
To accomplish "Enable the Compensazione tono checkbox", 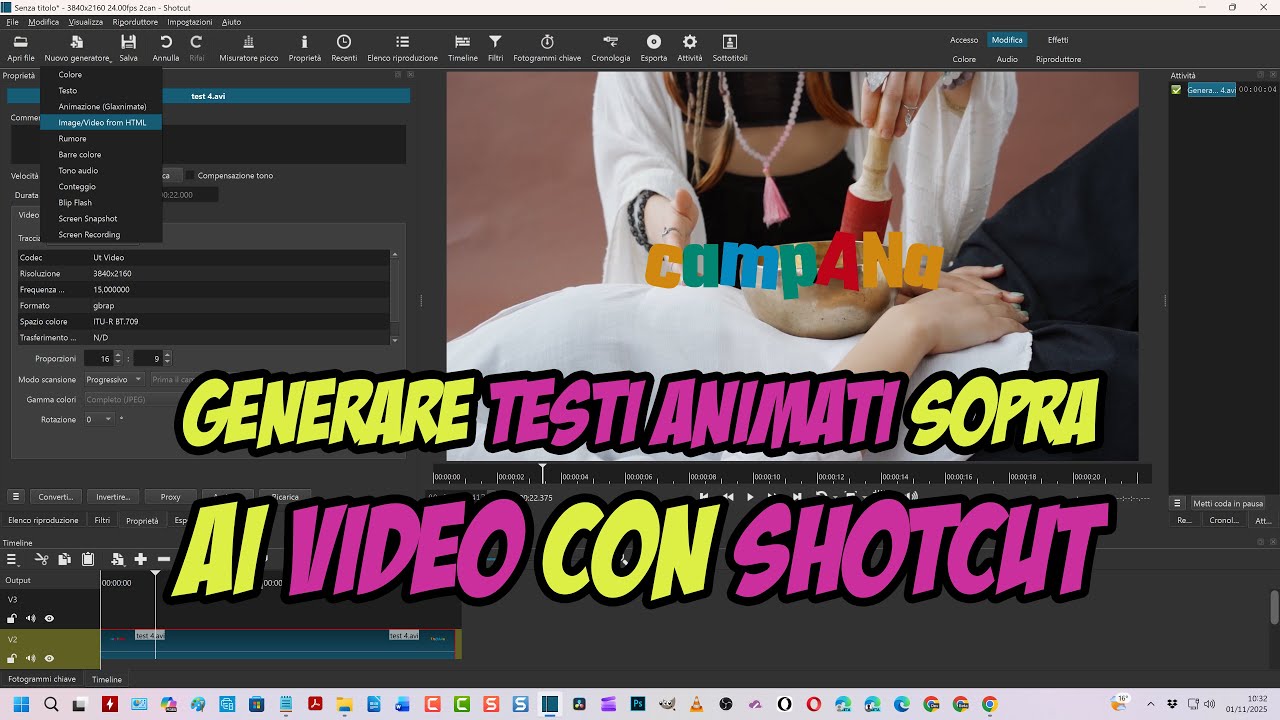I will point(190,176).
